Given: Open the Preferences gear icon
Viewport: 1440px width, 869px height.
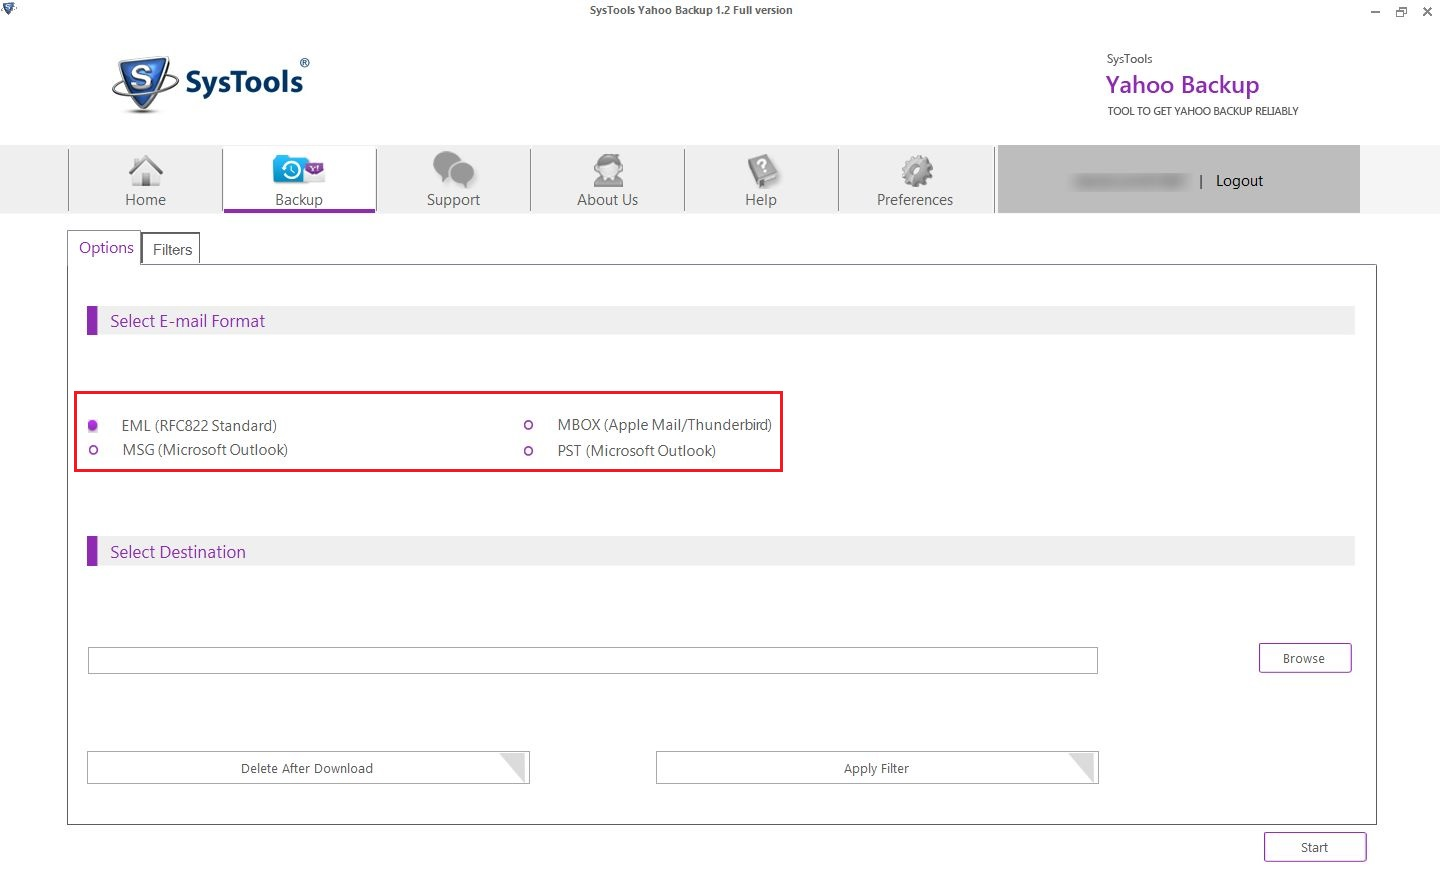Looking at the screenshot, I should click(916, 171).
